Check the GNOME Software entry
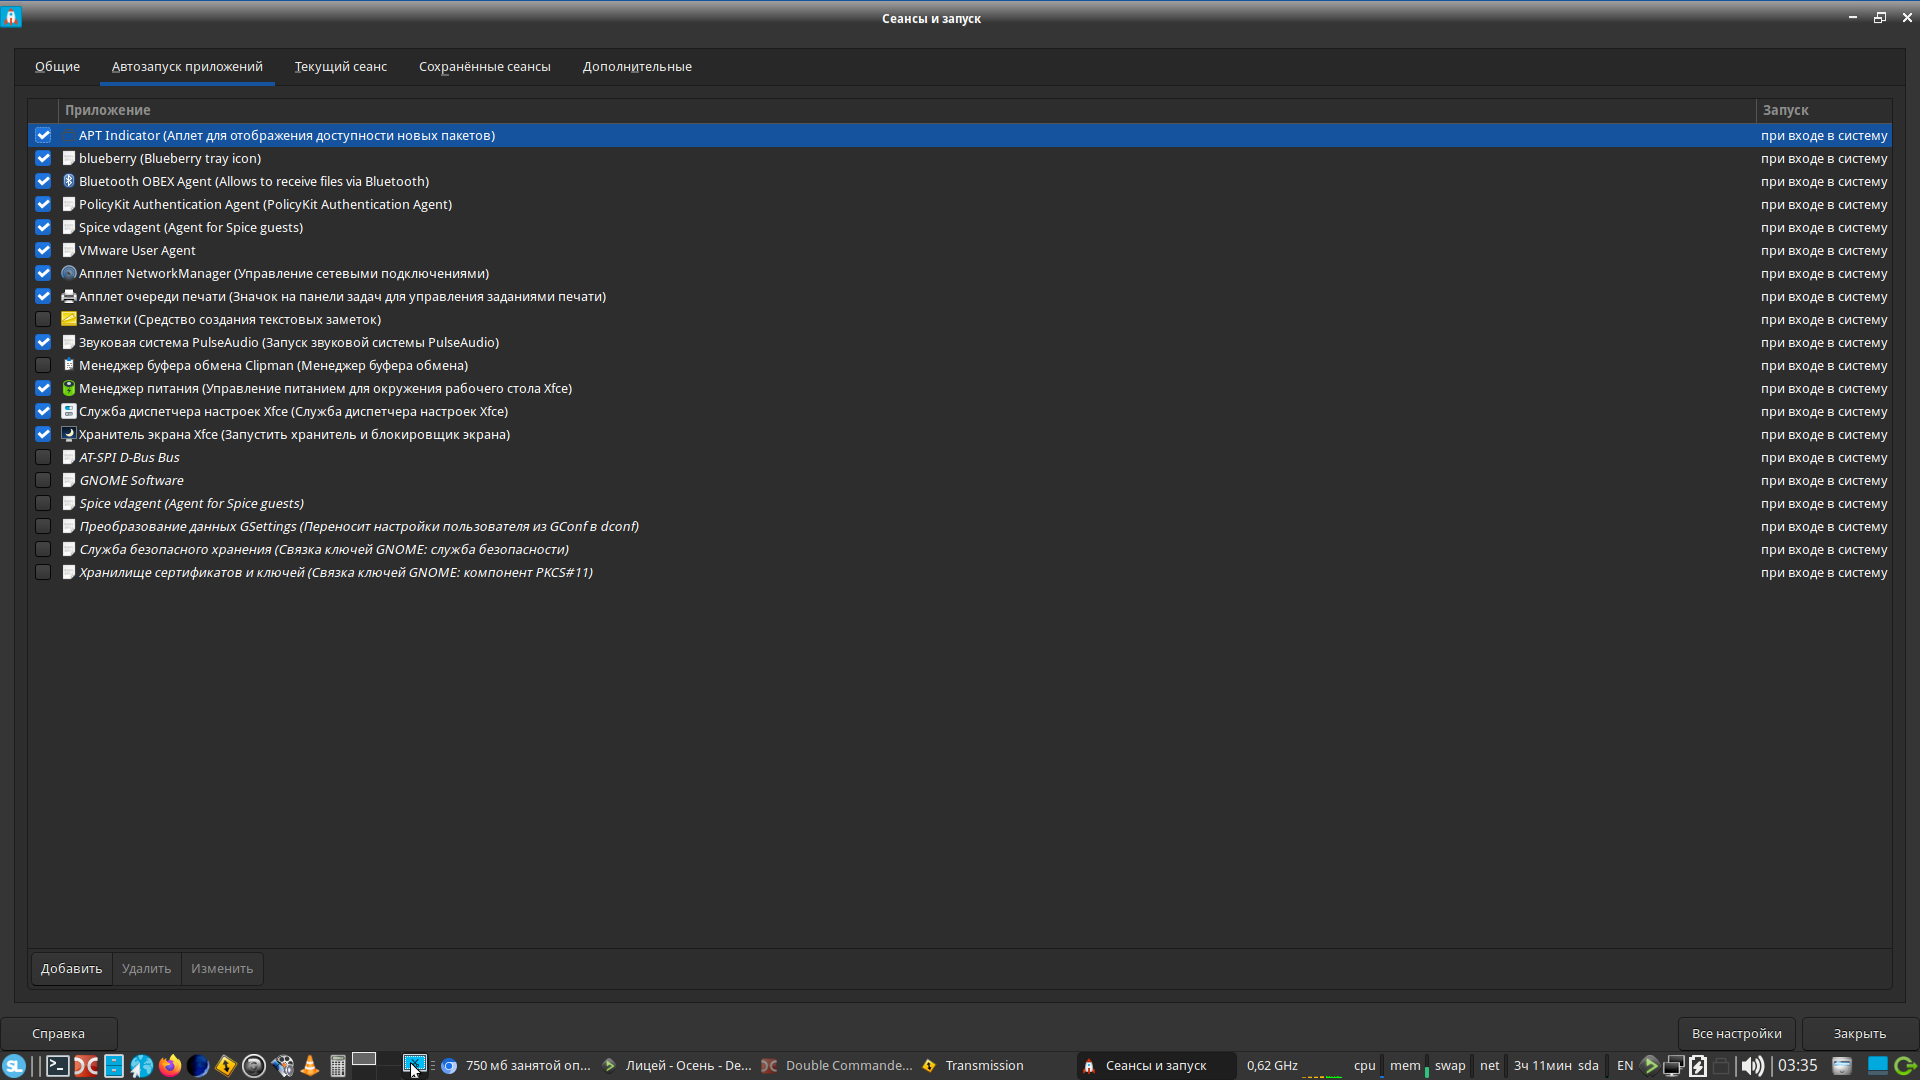1920x1080 pixels. (x=43, y=480)
